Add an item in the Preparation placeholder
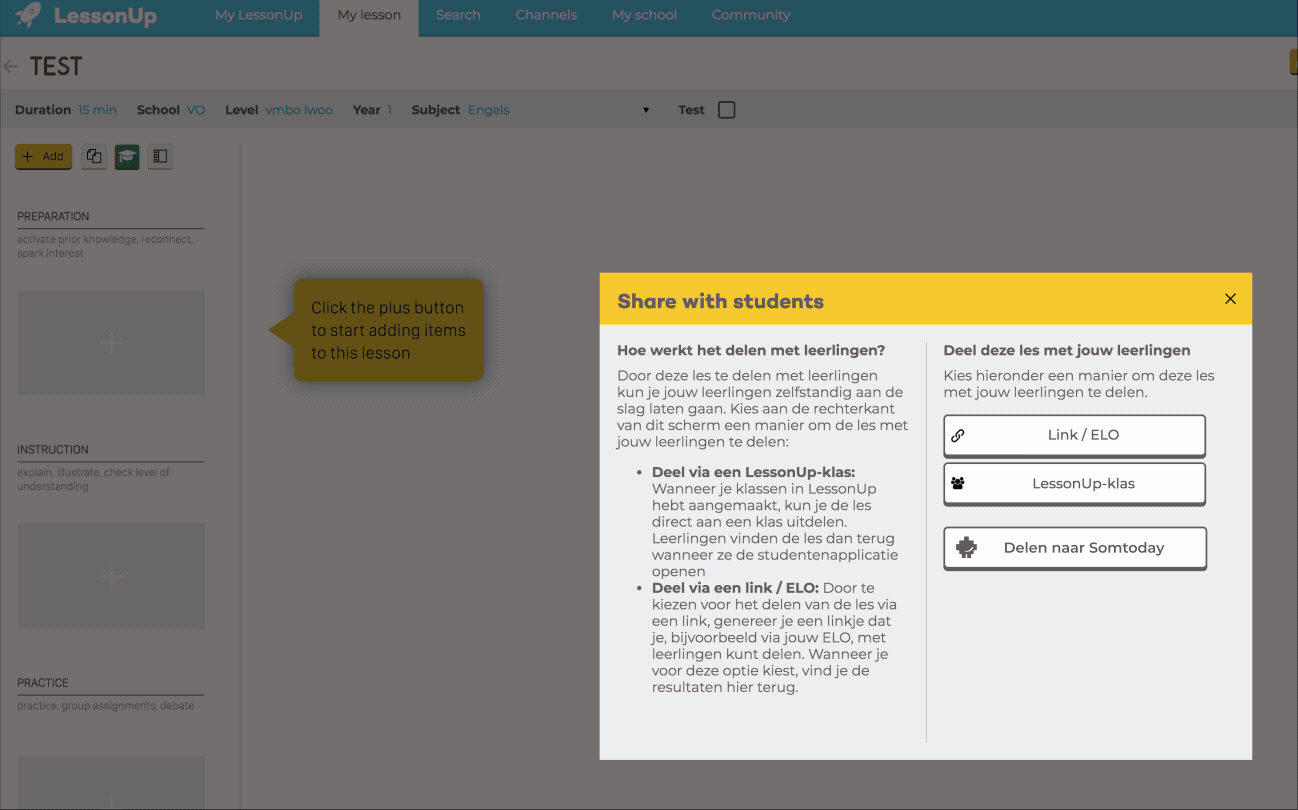Viewport: 1298px width, 810px height. pyautogui.click(x=111, y=343)
